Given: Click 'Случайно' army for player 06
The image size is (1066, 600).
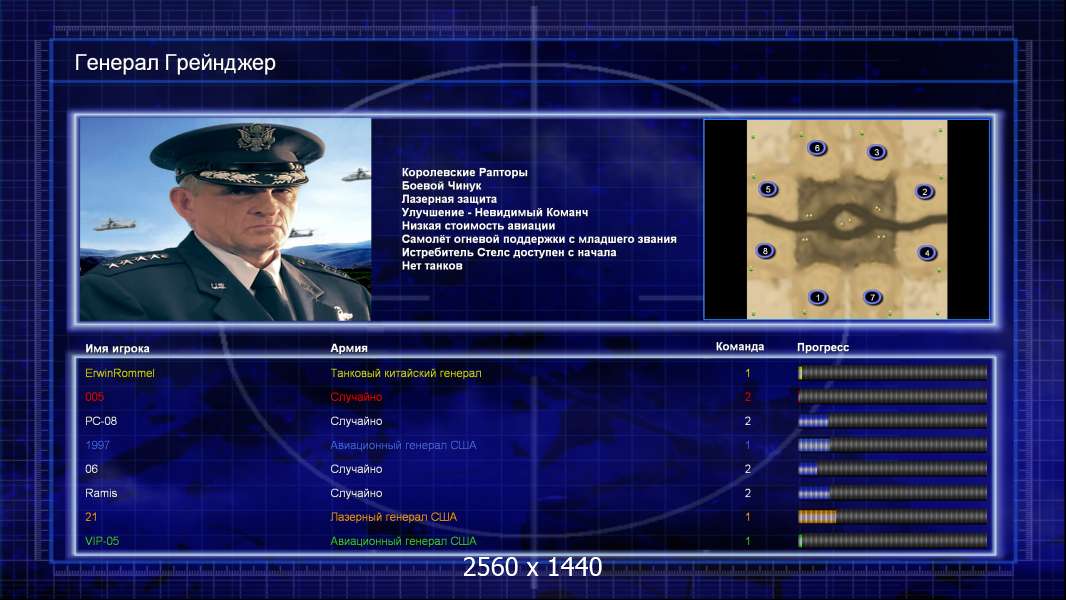Looking at the screenshot, I should coord(356,469).
